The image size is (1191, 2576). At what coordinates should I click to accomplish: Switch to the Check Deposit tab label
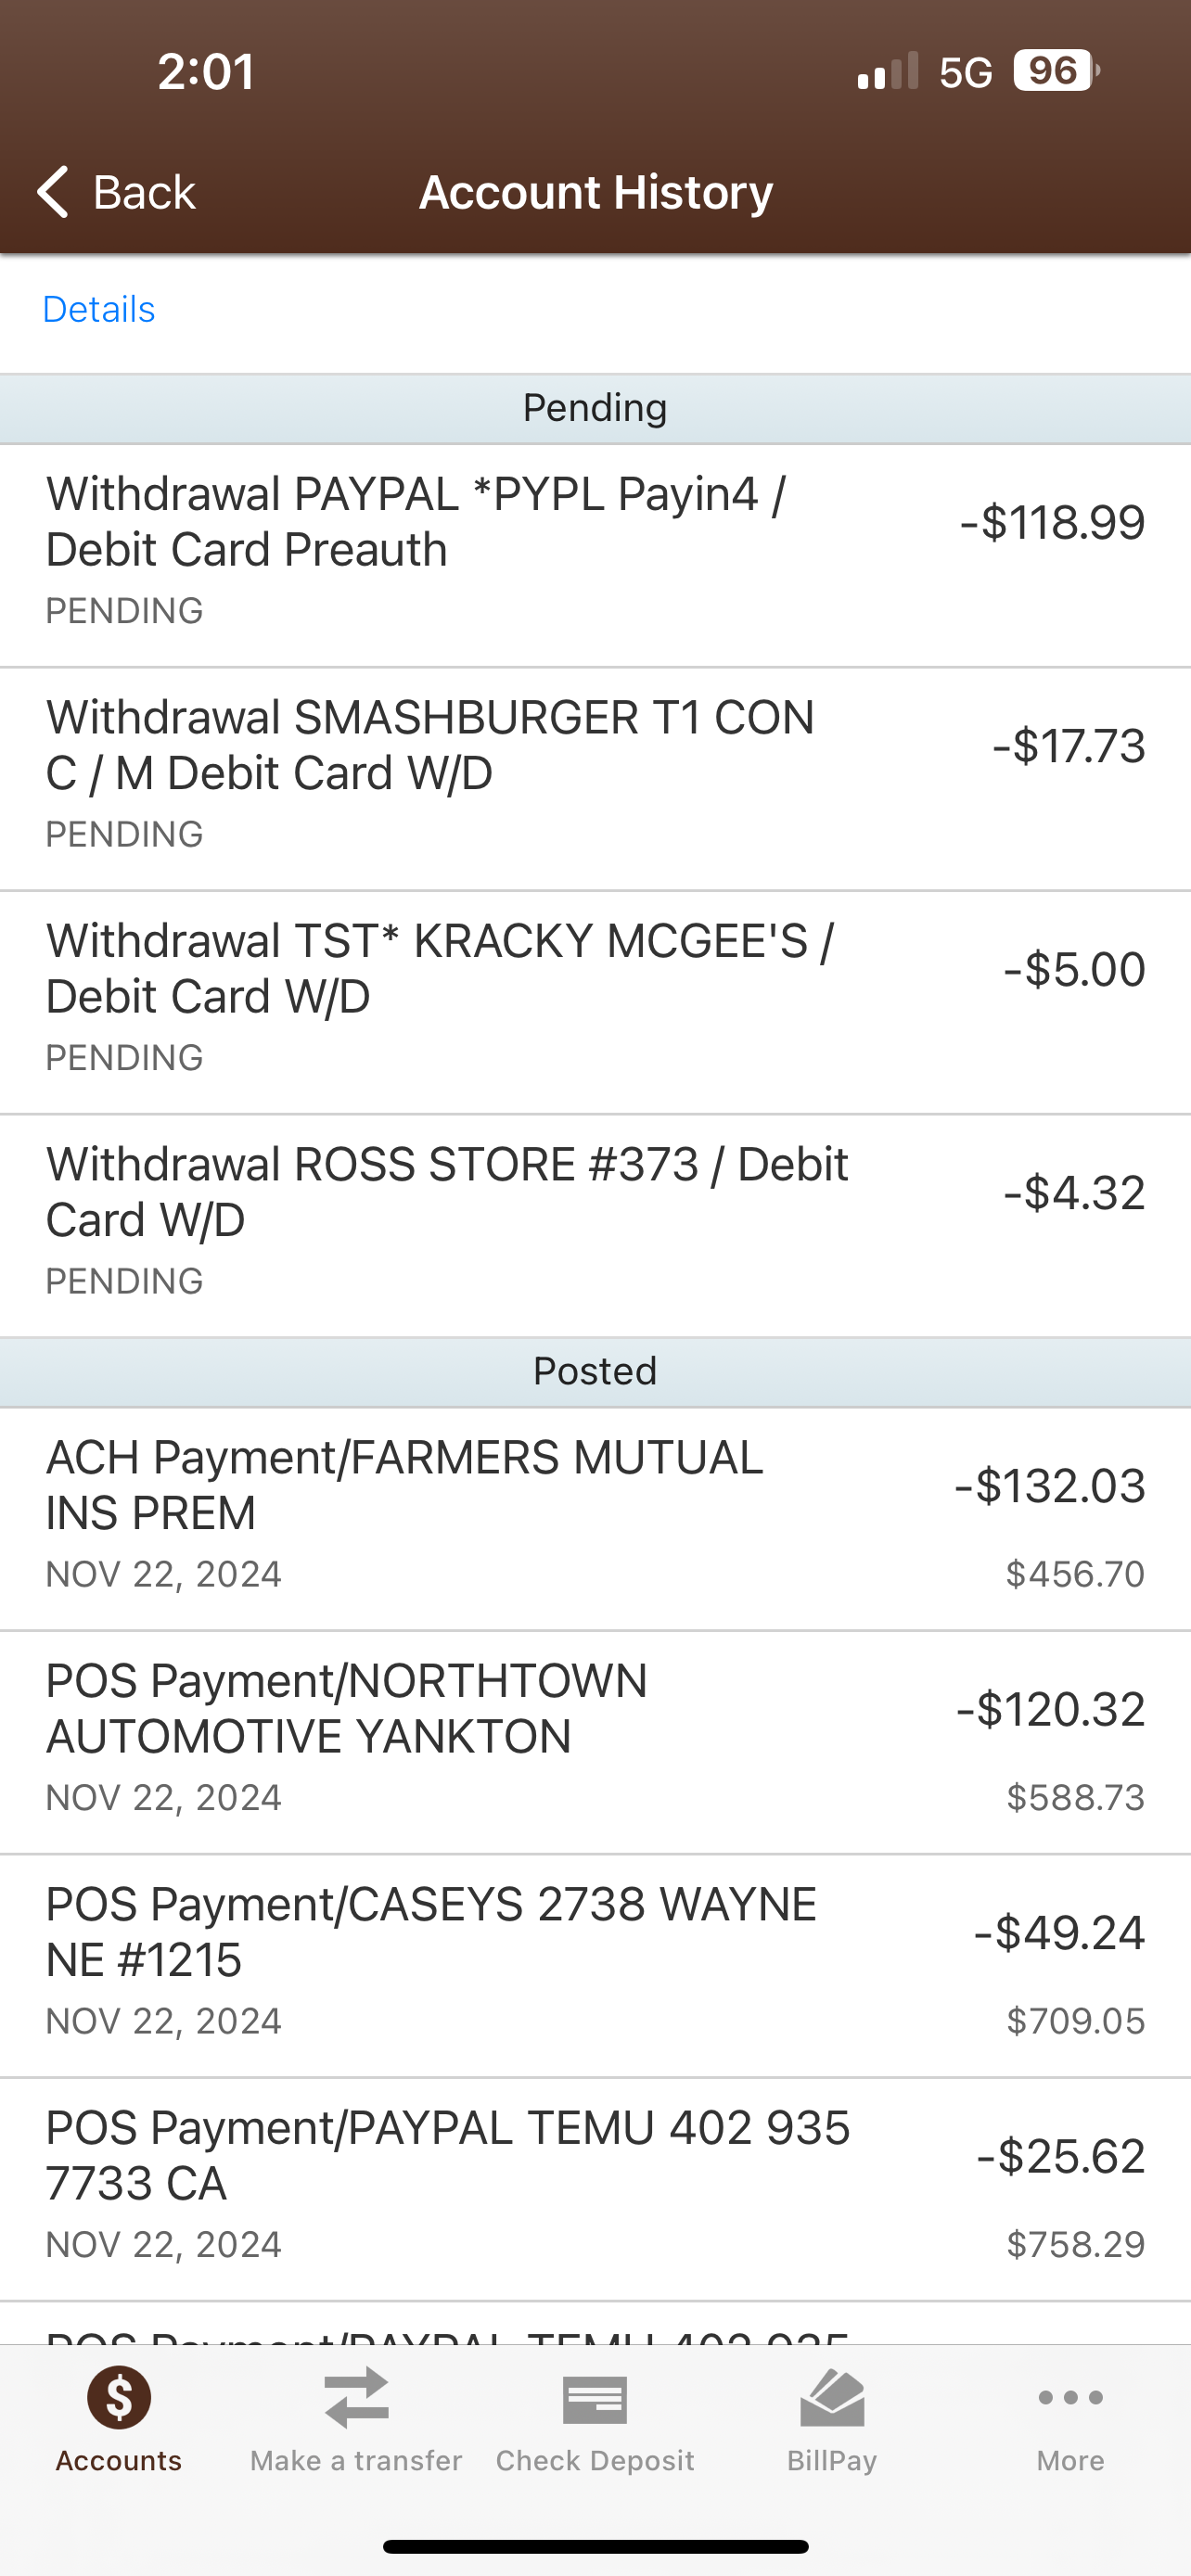click(595, 2461)
